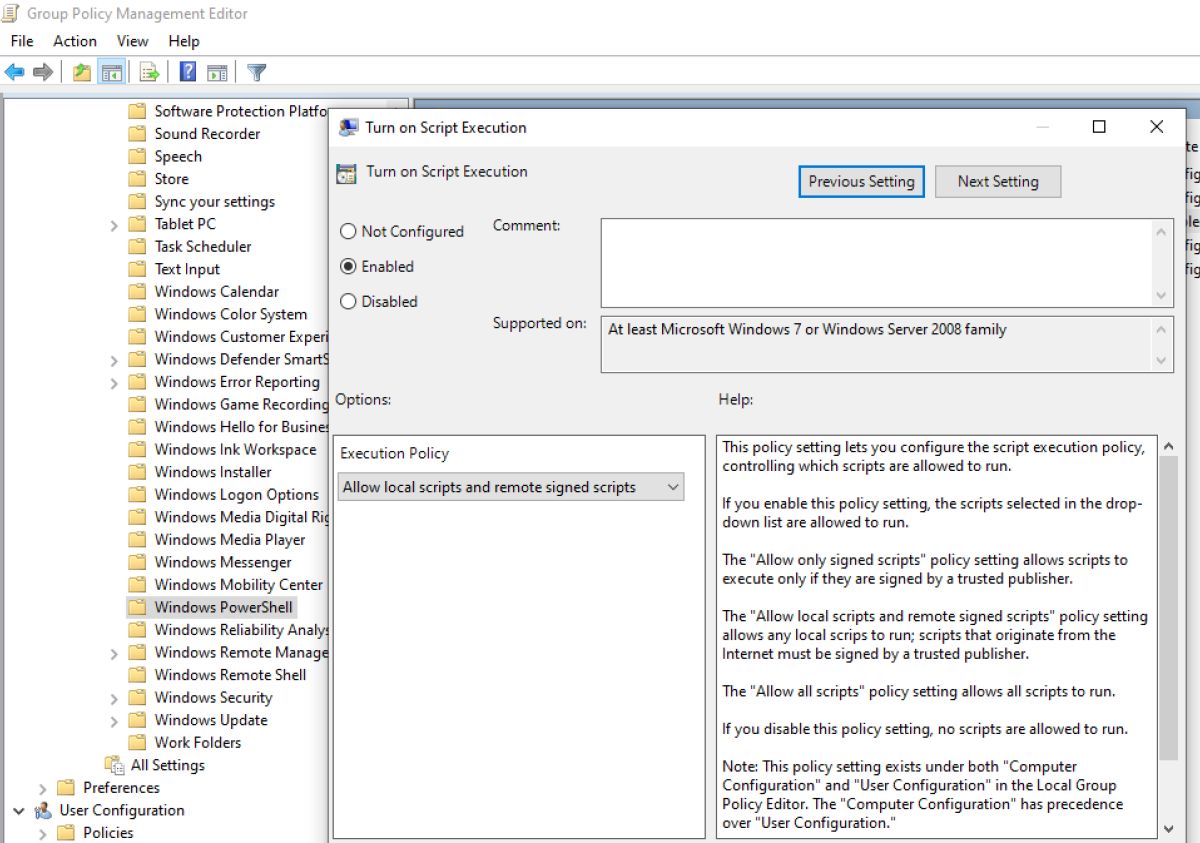
Task: Select Windows Hello for Business tree item
Action: [x=241, y=427]
